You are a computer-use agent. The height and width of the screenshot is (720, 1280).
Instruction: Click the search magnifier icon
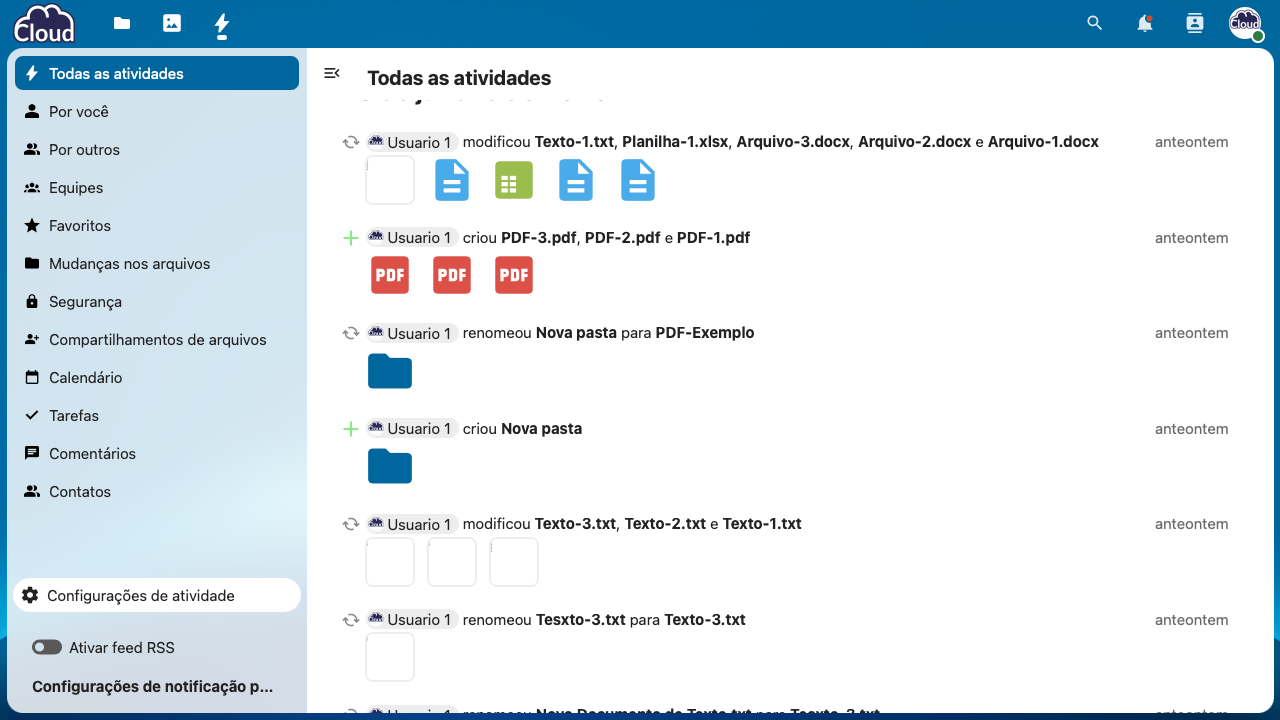pos(1095,23)
